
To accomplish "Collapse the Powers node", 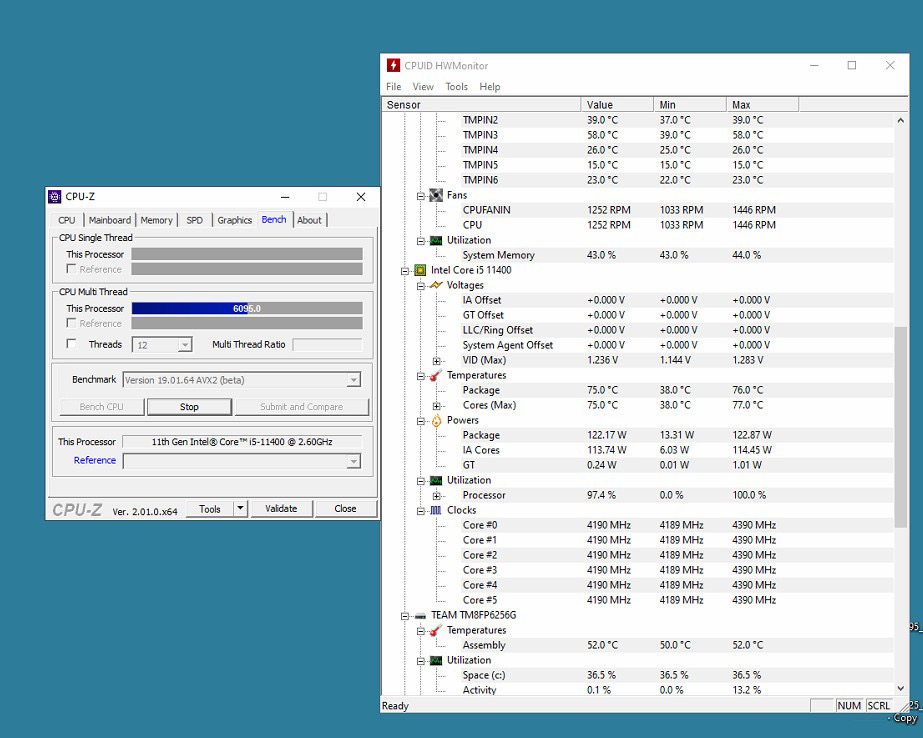I will (421, 421).
